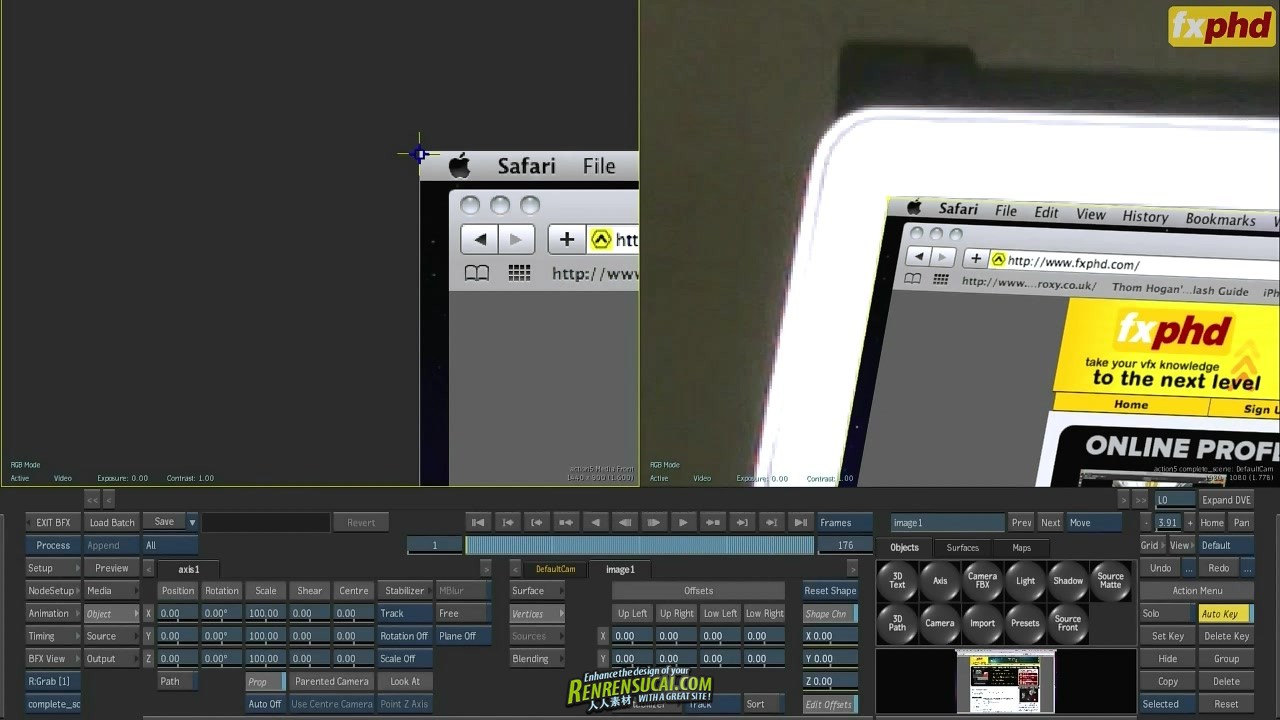Screen dimensions: 1280x720
Task: Click the timeline scrub bar
Action: (x=640, y=545)
